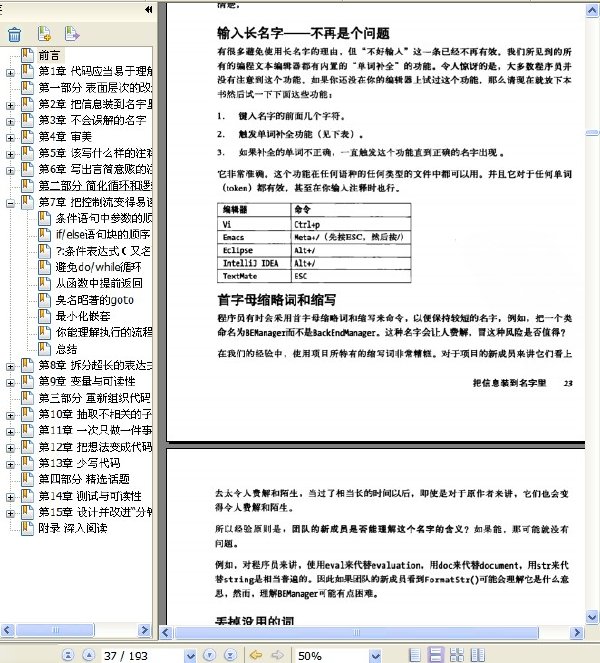
Task: Open the 总结 bookmark
Action: click(x=66, y=349)
